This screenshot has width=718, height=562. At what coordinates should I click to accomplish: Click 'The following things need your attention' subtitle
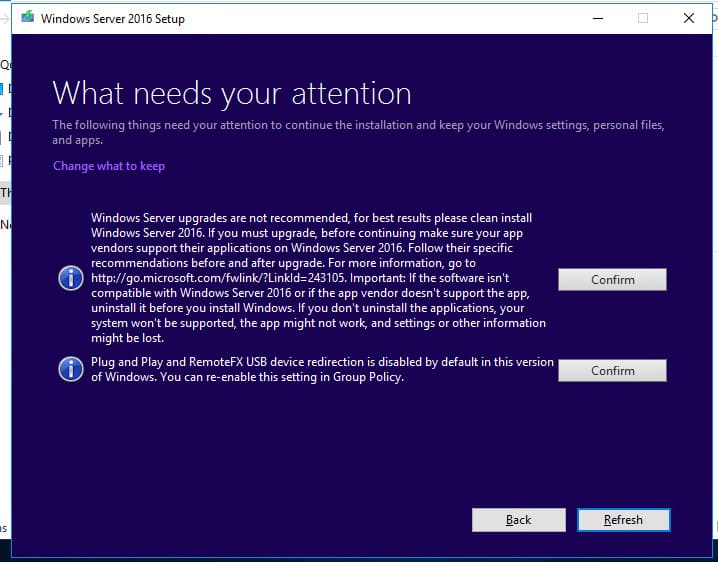point(358,132)
